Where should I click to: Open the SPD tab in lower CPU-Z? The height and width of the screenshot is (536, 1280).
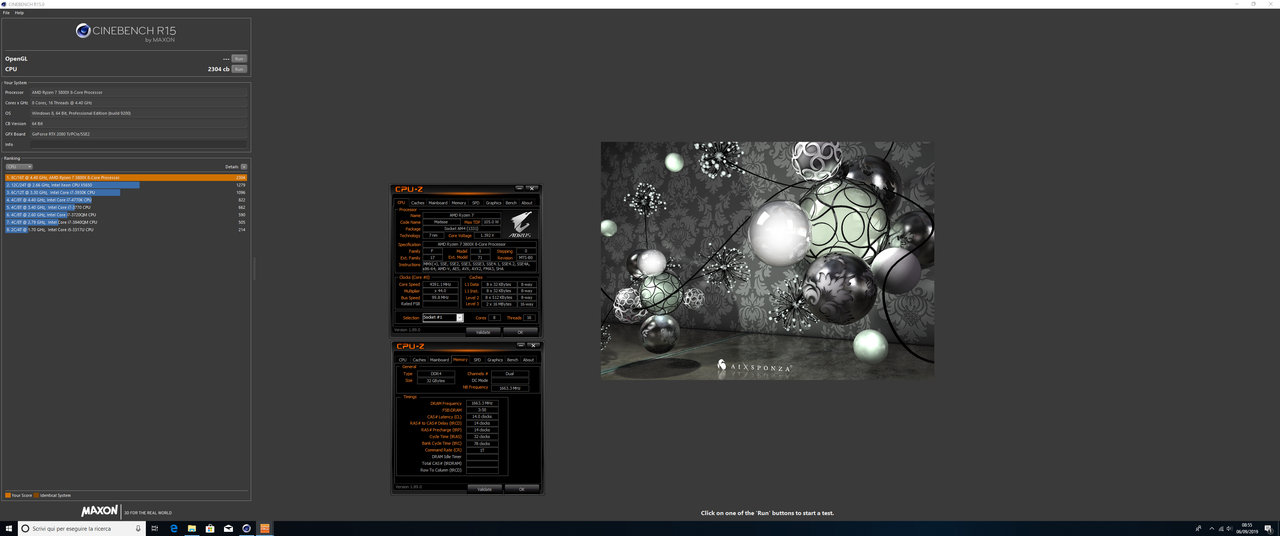[477, 360]
